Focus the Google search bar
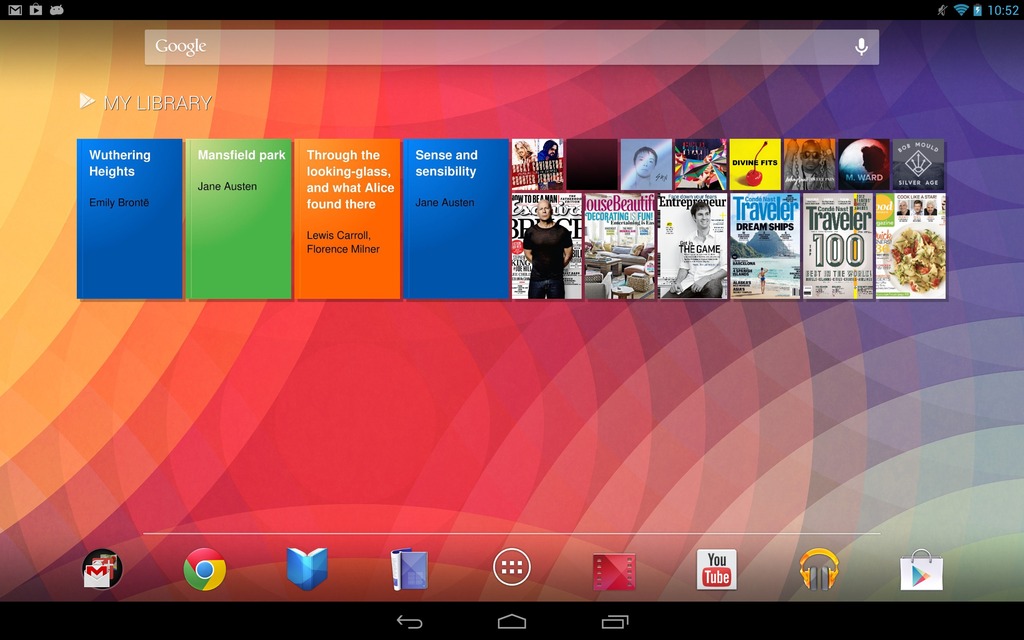The image size is (1024, 640). coord(511,47)
